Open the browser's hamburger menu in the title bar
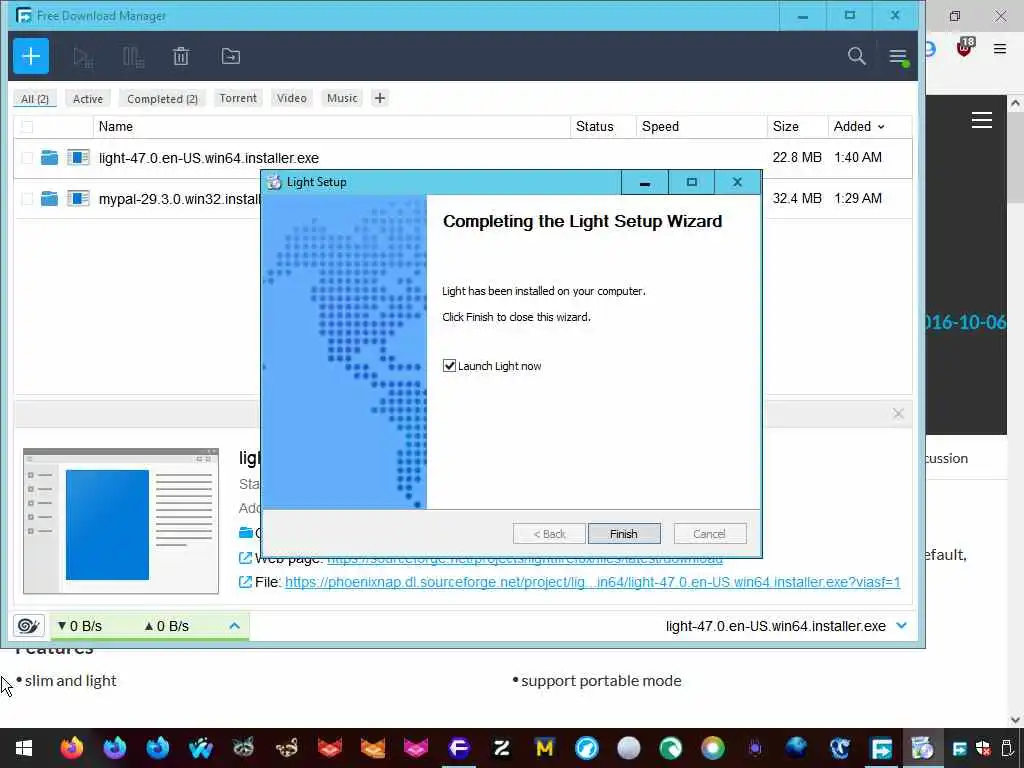Image resolution: width=1024 pixels, height=768 pixels. pyautogui.click(x=1000, y=48)
